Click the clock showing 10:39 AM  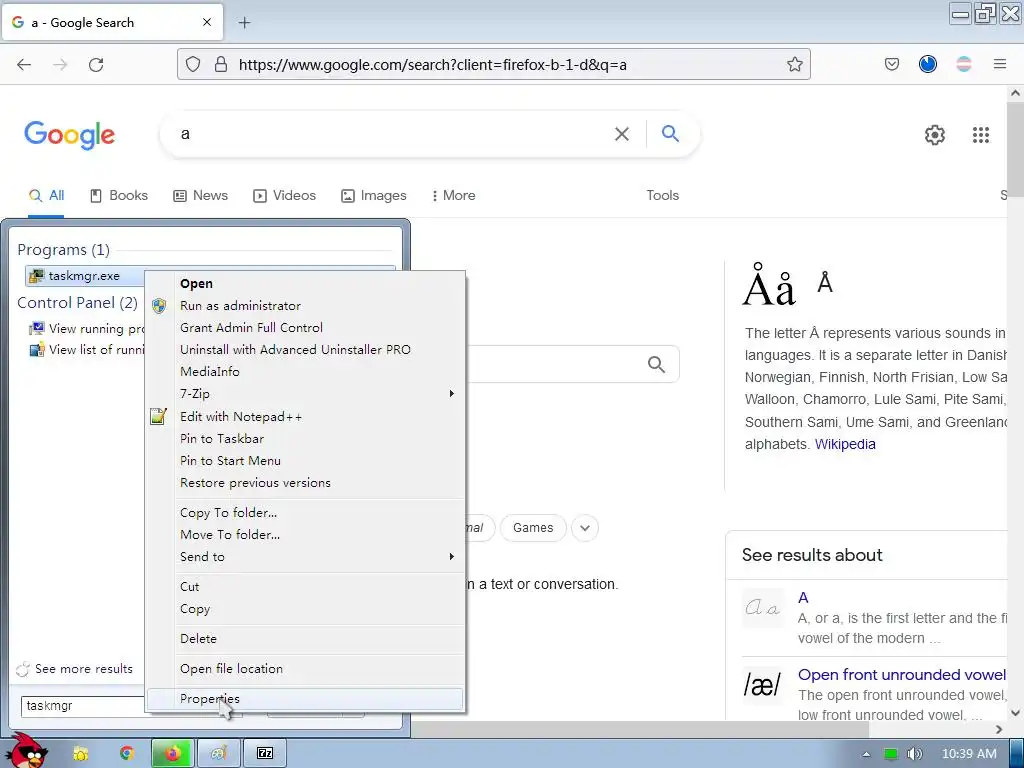point(969,754)
